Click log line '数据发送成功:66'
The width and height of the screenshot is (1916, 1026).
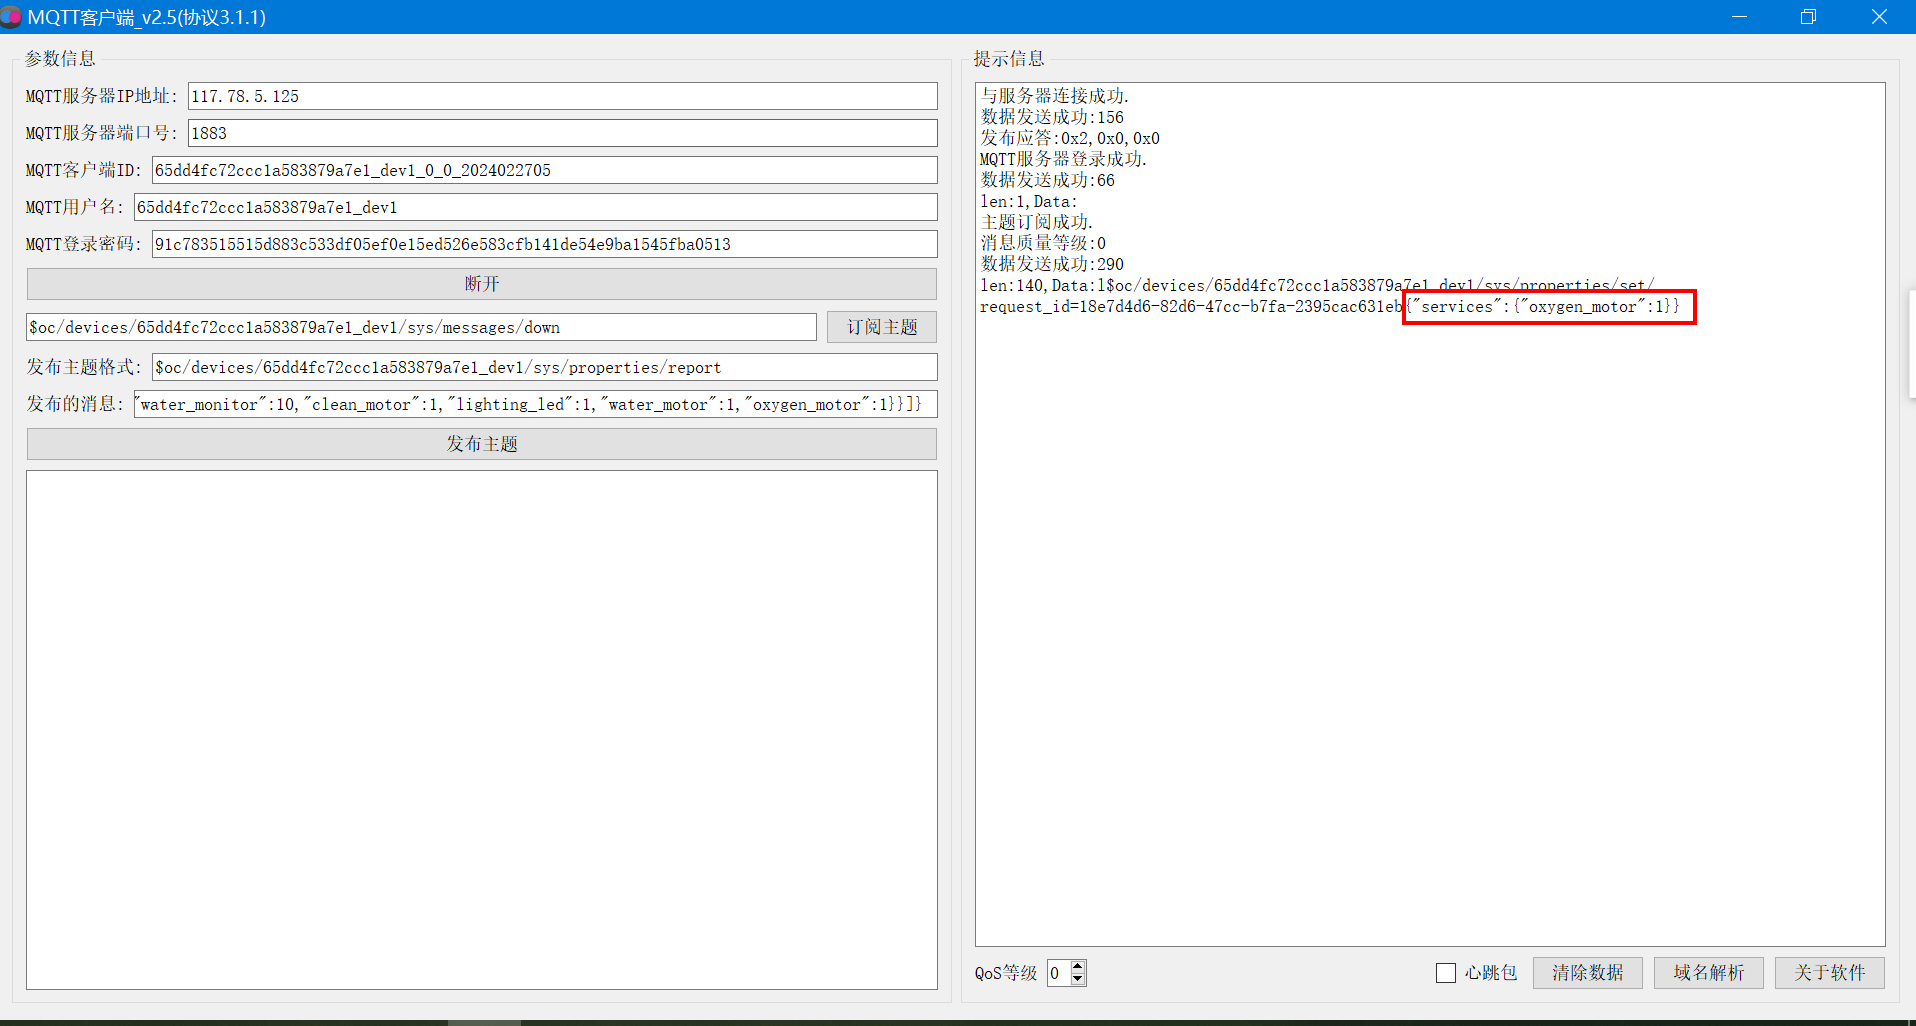tap(1048, 180)
